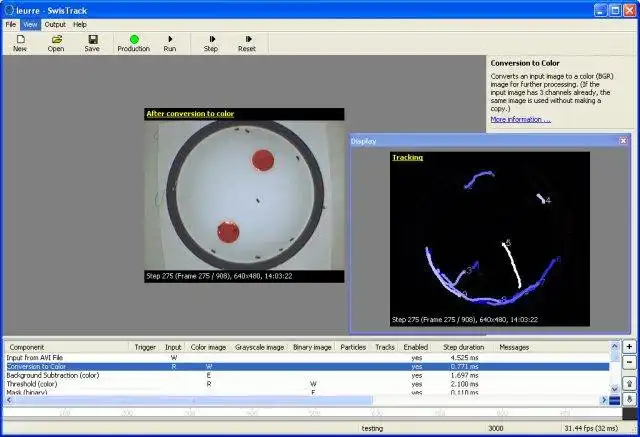
Task: Open the Help menu
Action: [x=80, y=24]
